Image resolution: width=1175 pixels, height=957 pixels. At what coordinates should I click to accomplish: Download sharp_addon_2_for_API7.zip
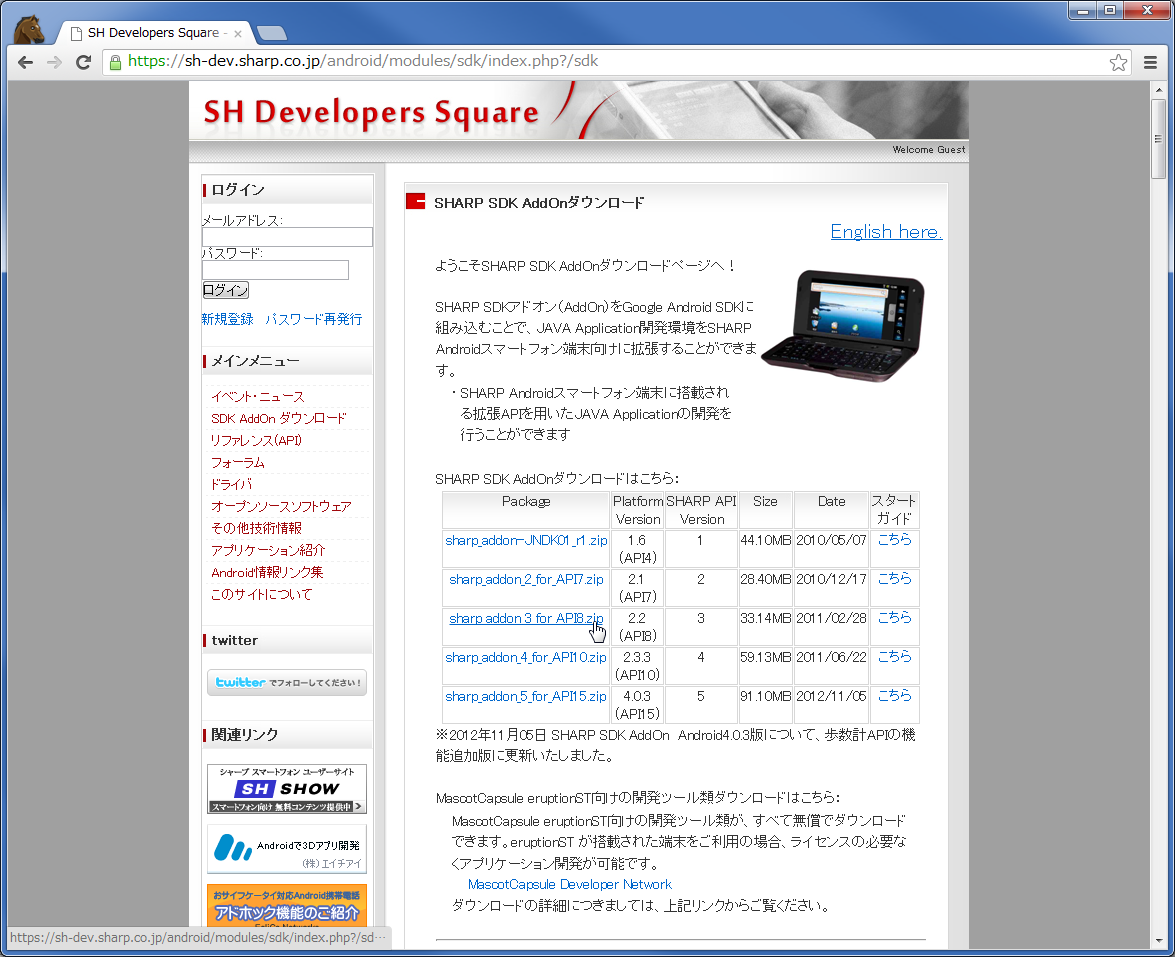(526, 579)
